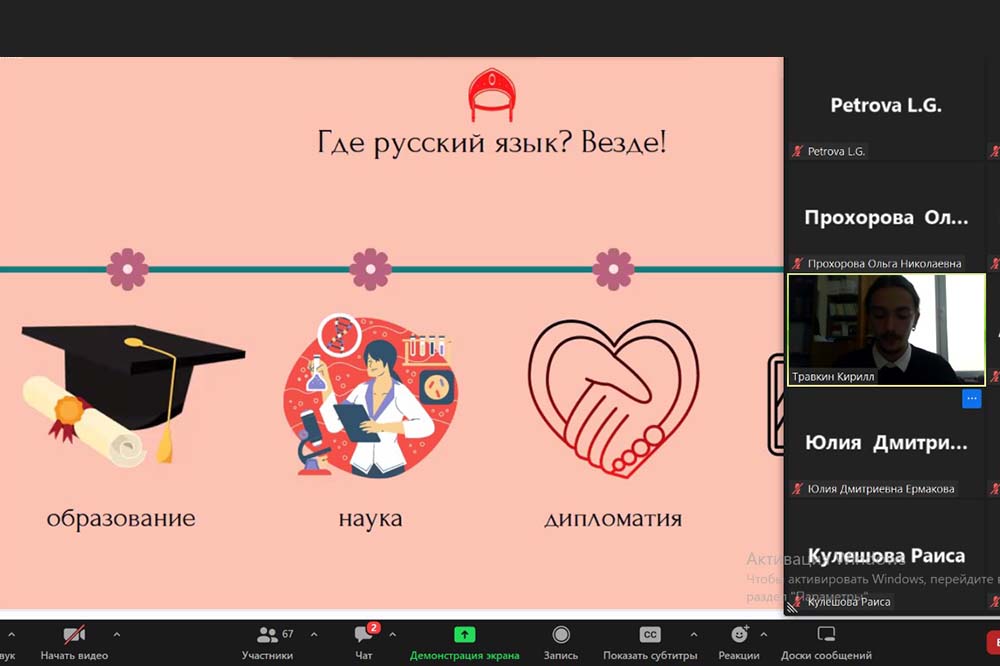Click the word 'дипломатия' on slide
This screenshot has height=666, width=1000.
point(614,519)
